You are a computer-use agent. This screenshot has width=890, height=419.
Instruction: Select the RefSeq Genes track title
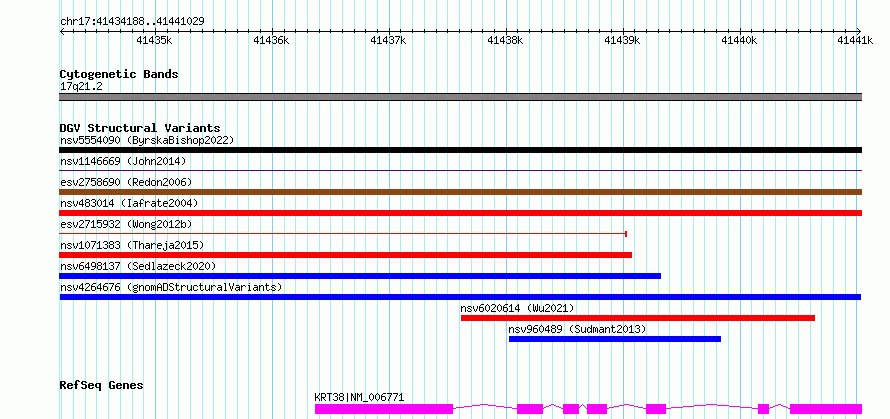pyautogui.click(x=102, y=386)
